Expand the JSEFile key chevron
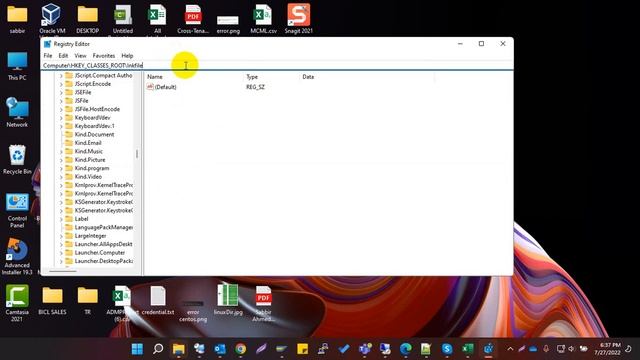The image size is (640, 360). 61,93
